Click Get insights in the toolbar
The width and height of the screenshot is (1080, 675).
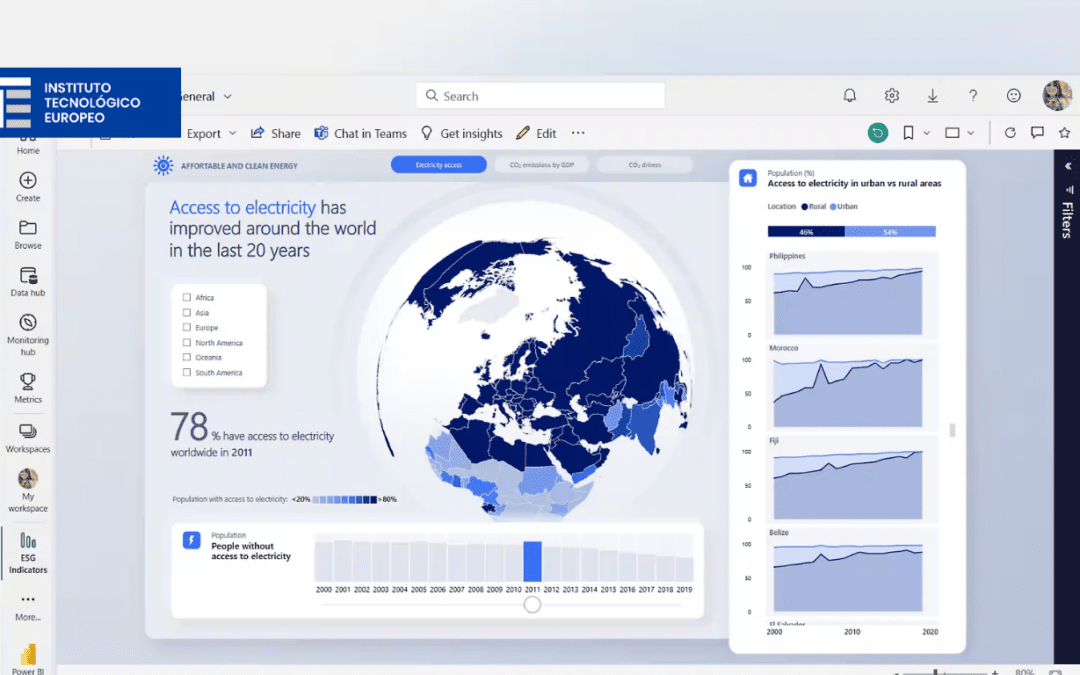[468, 132]
